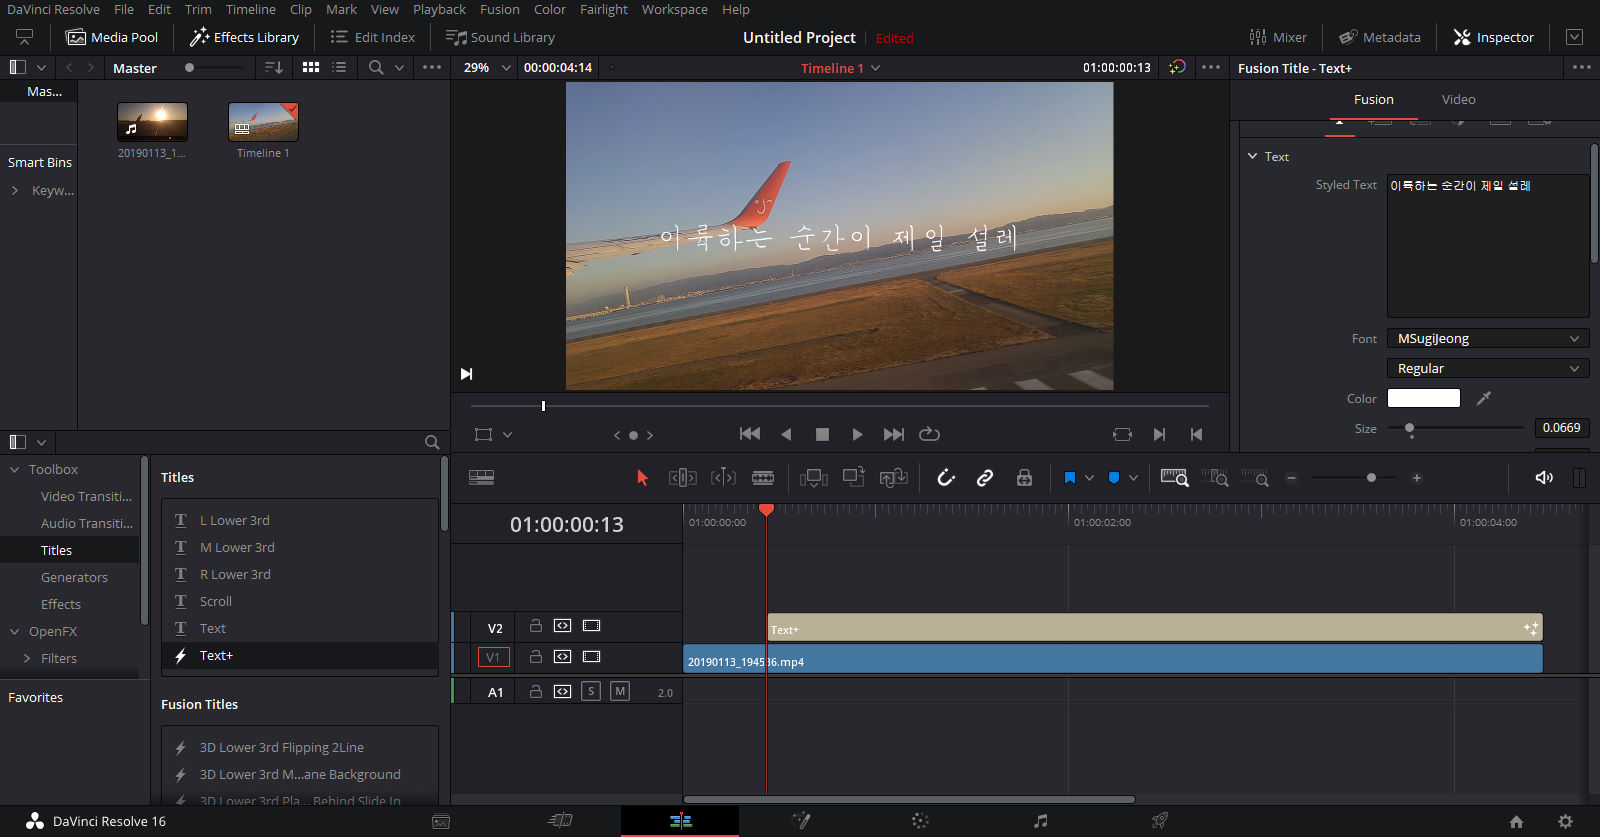Enable Loop playback icon
Image resolution: width=1600 pixels, height=837 pixels.
[929, 434]
